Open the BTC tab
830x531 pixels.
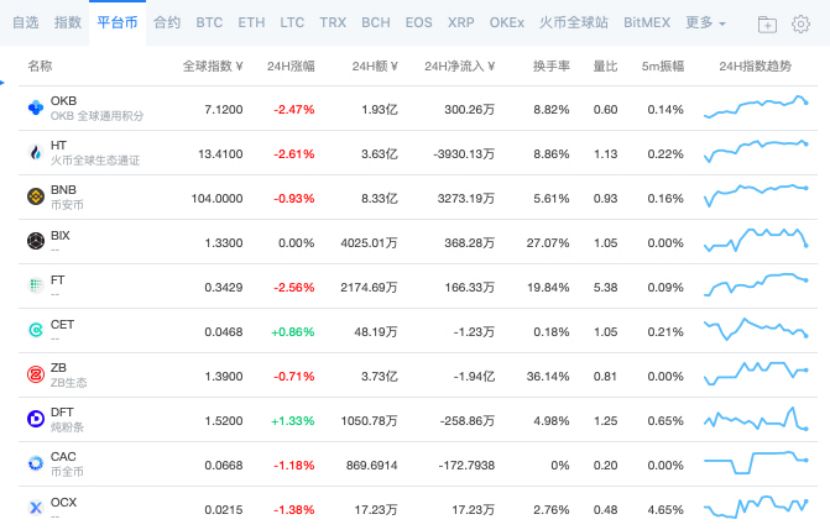(x=209, y=23)
